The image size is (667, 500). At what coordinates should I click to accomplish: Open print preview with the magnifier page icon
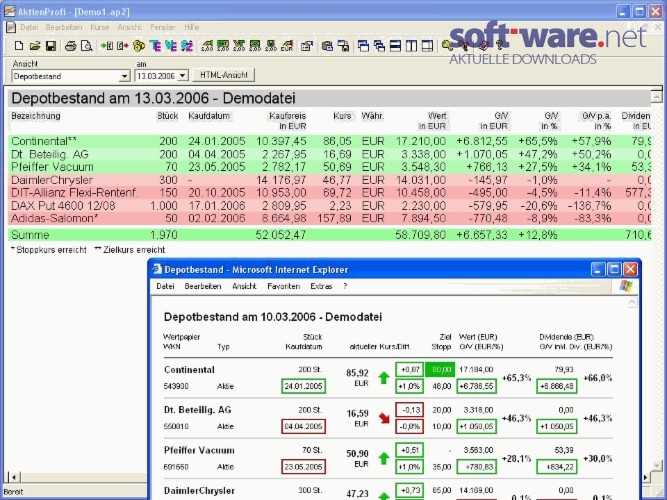(x=86, y=46)
